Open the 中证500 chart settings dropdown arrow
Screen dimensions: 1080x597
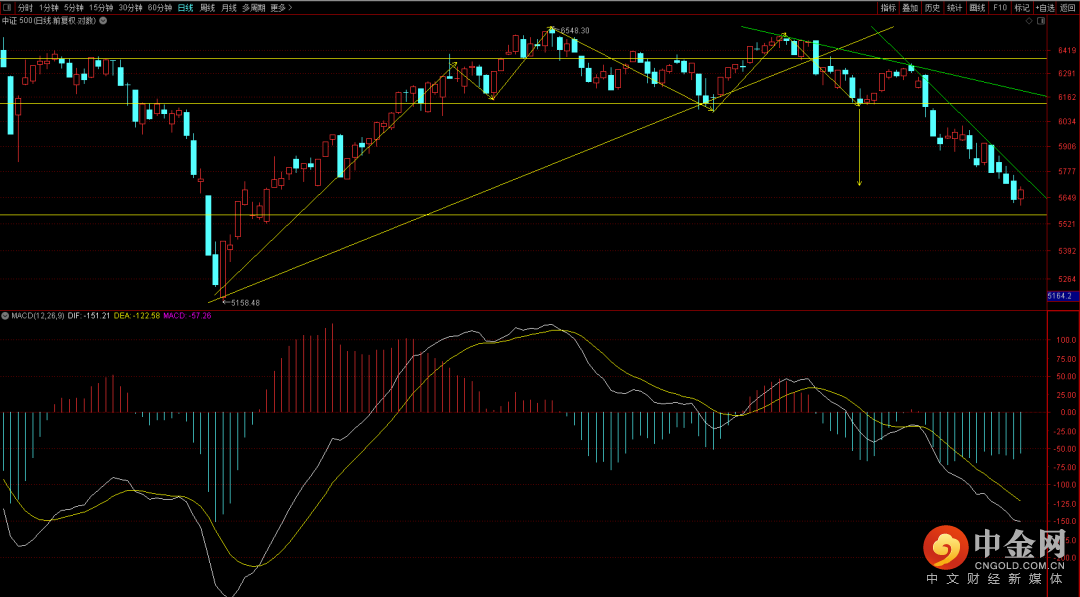pos(103,21)
